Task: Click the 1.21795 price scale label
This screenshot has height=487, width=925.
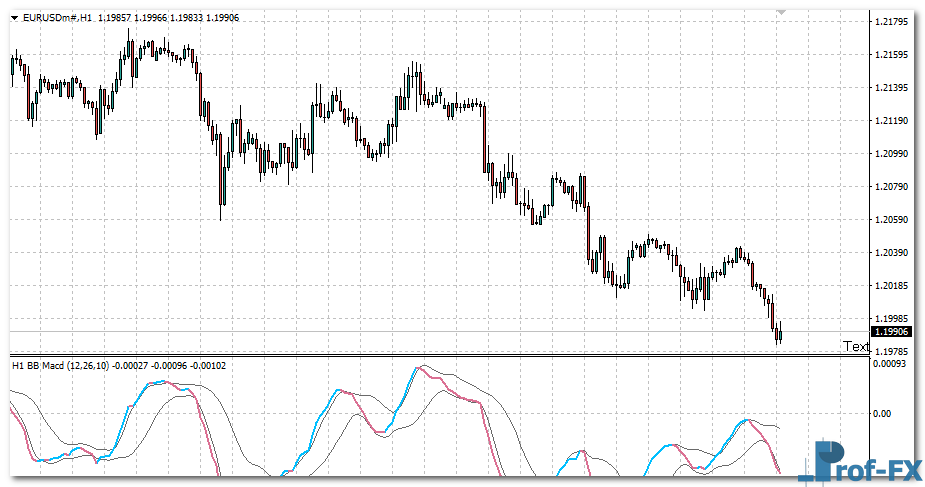Action: click(890, 22)
